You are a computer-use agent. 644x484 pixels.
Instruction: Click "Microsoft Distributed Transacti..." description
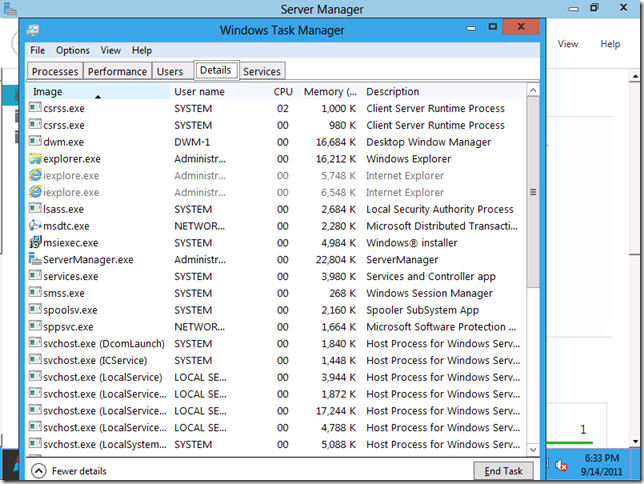pyautogui.click(x=442, y=226)
